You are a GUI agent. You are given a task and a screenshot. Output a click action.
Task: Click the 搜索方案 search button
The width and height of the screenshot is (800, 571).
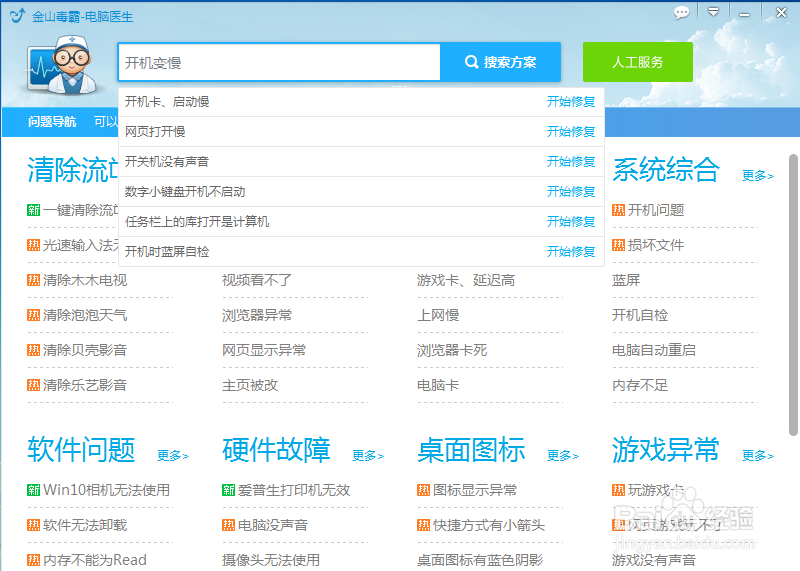click(501, 62)
